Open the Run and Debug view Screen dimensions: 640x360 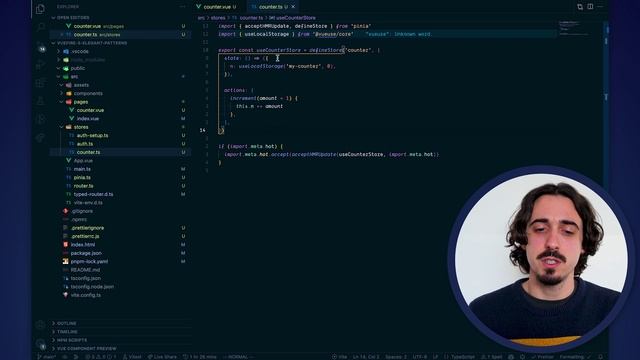[40, 64]
